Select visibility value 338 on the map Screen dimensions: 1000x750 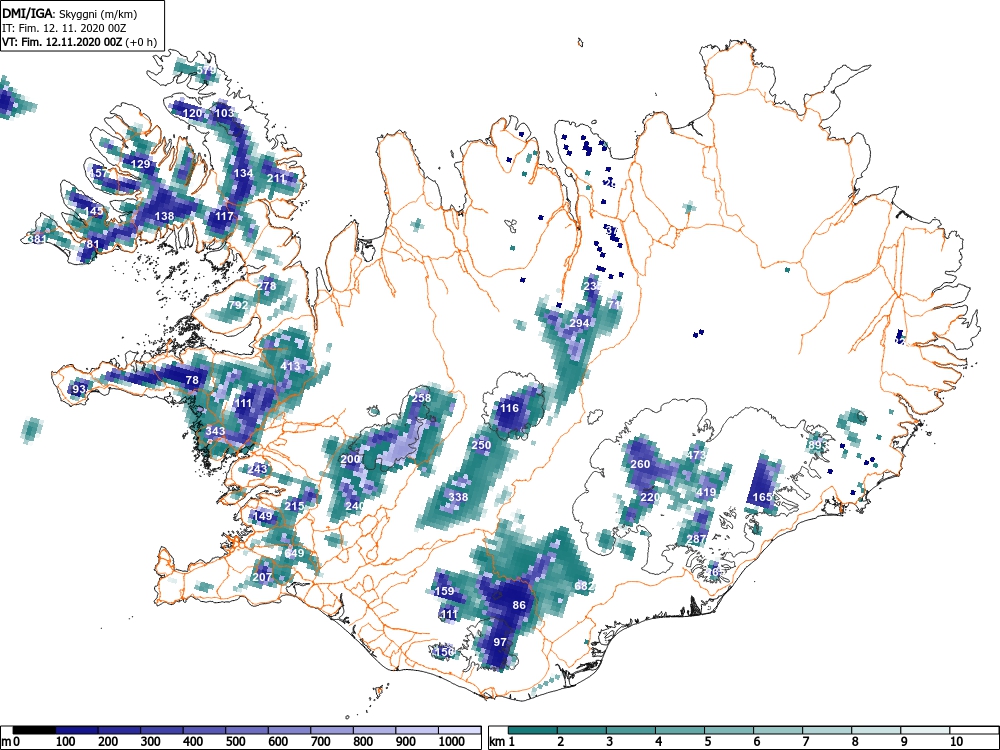click(x=459, y=497)
